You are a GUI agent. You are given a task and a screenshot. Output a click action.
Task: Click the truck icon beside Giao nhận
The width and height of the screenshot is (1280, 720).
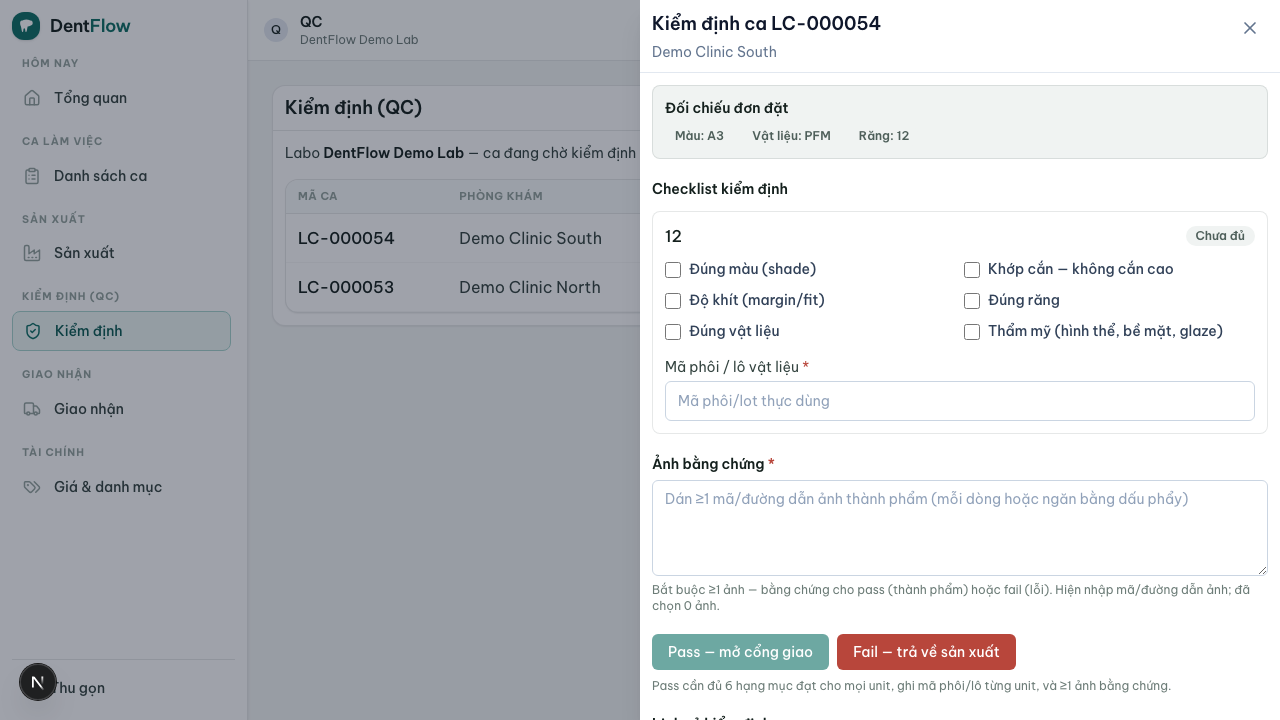[x=32, y=409]
